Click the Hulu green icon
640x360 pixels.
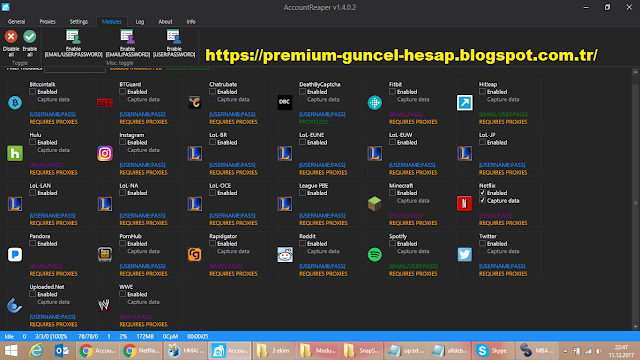click(15, 153)
